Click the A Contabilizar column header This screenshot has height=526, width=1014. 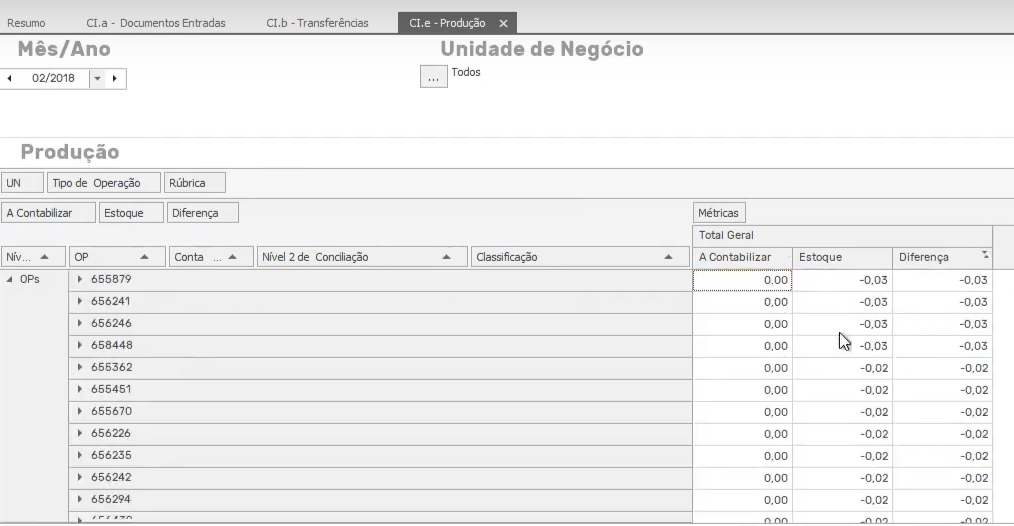[x=742, y=257]
